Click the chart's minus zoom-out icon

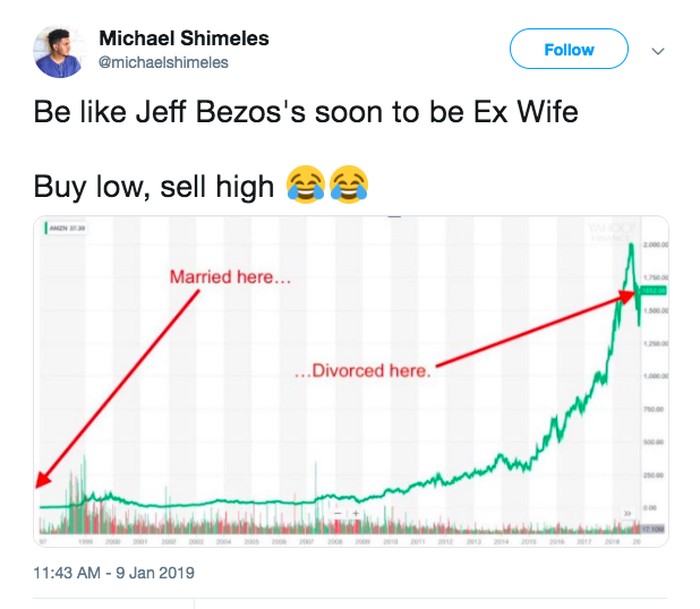[x=339, y=514]
